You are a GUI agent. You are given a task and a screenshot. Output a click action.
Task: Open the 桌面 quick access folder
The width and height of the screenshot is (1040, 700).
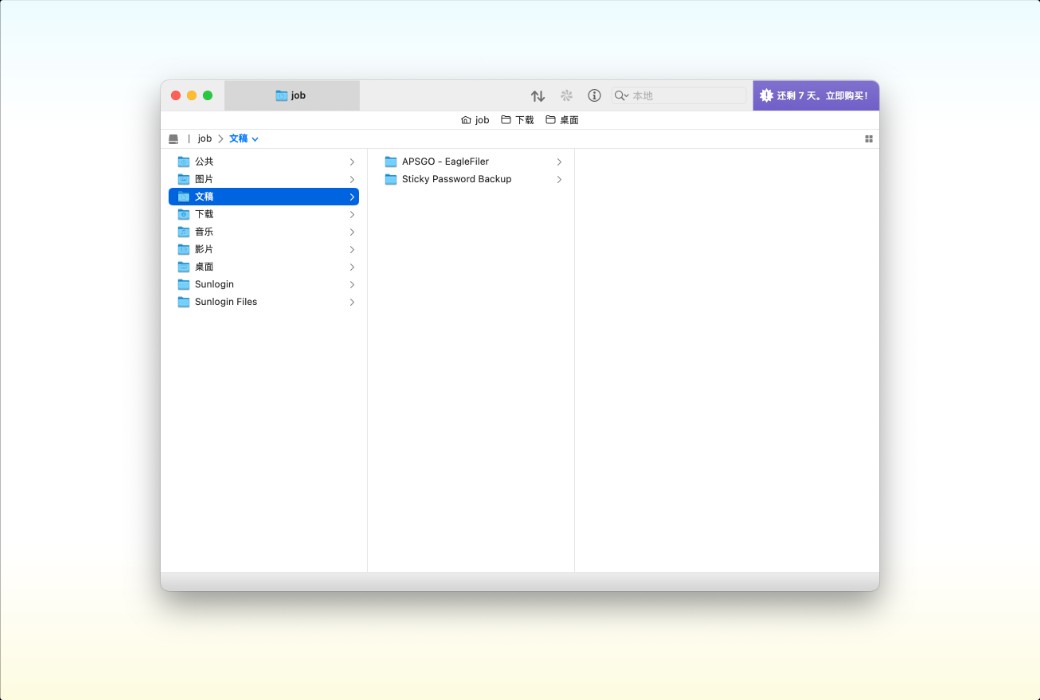(560, 118)
